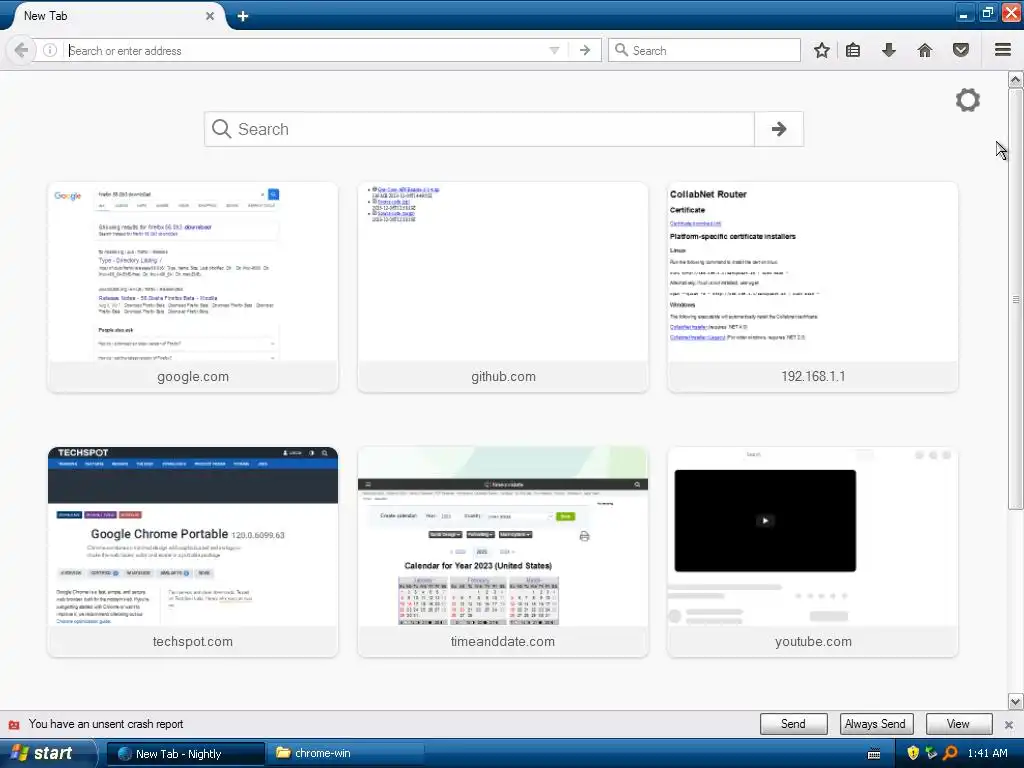1024x768 pixels.
Task: Open the youtube.com tile
Action: [812, 552]
